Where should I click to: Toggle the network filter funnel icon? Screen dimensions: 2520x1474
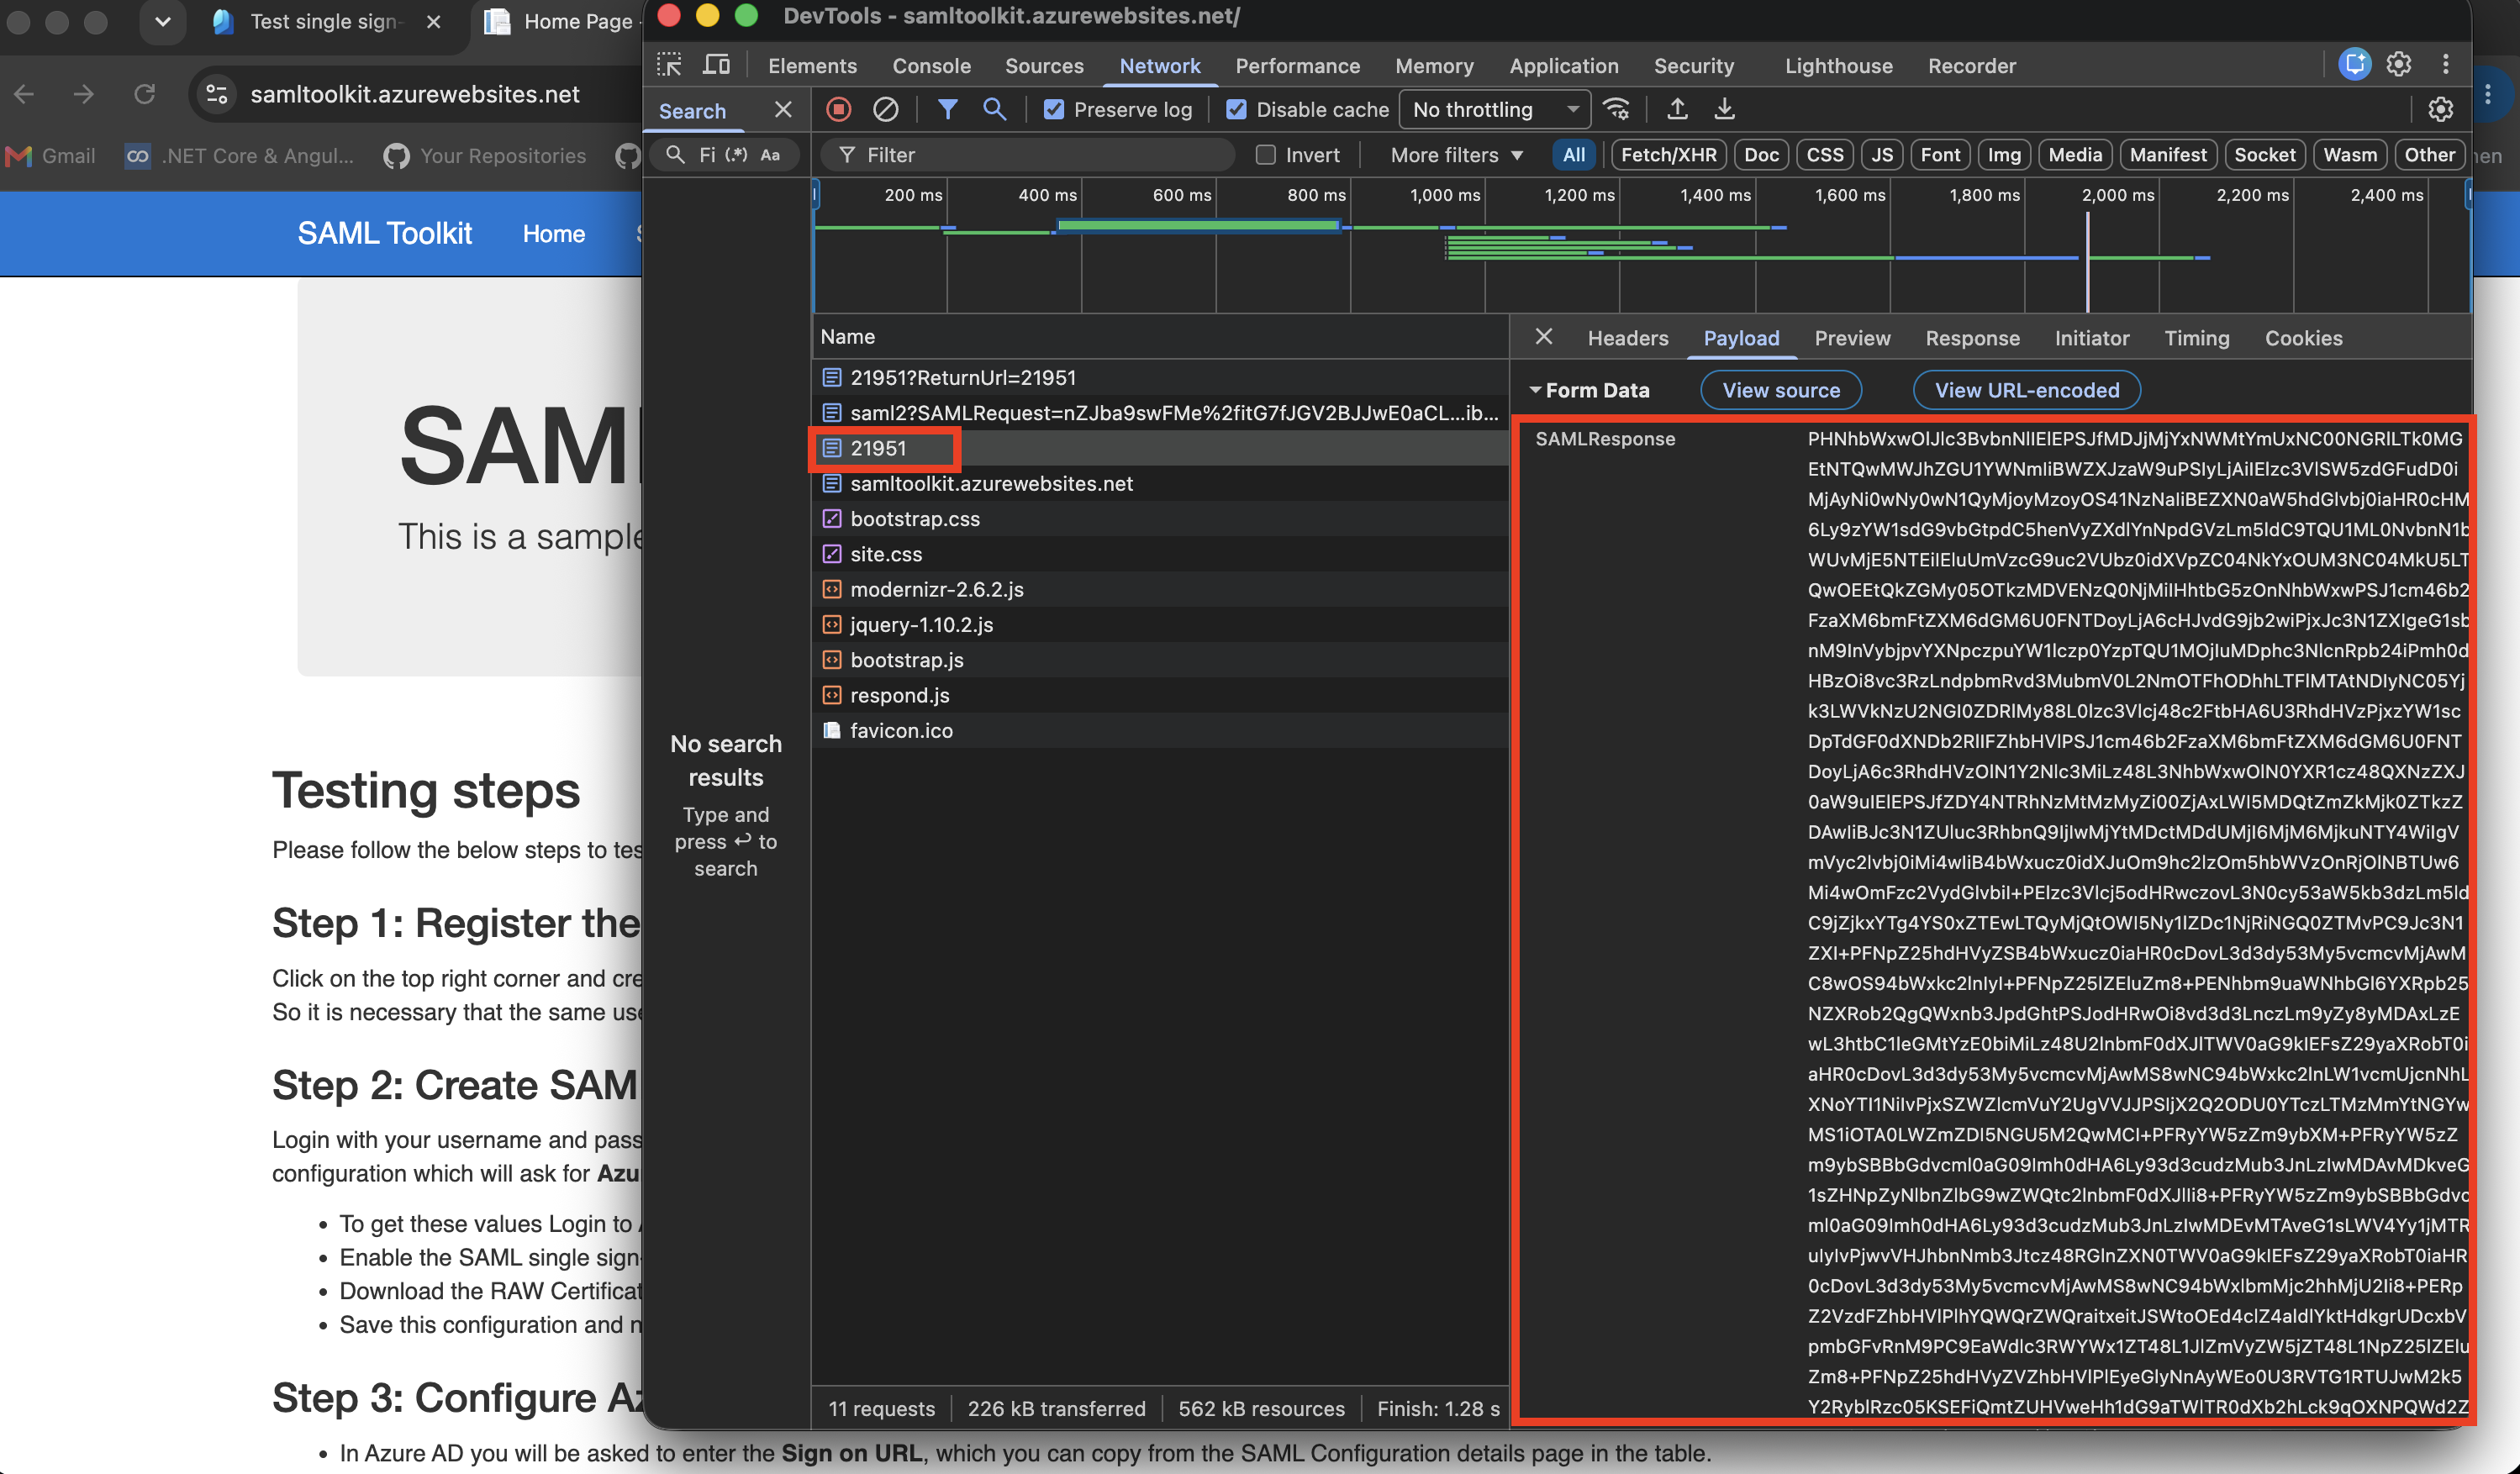point(947,109)
